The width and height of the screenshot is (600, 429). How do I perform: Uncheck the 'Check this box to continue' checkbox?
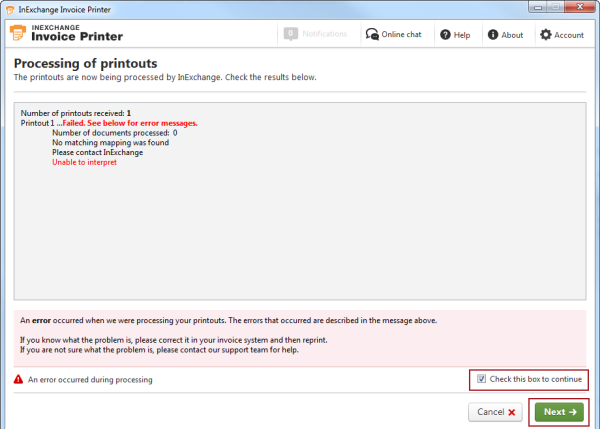point(481,379)
